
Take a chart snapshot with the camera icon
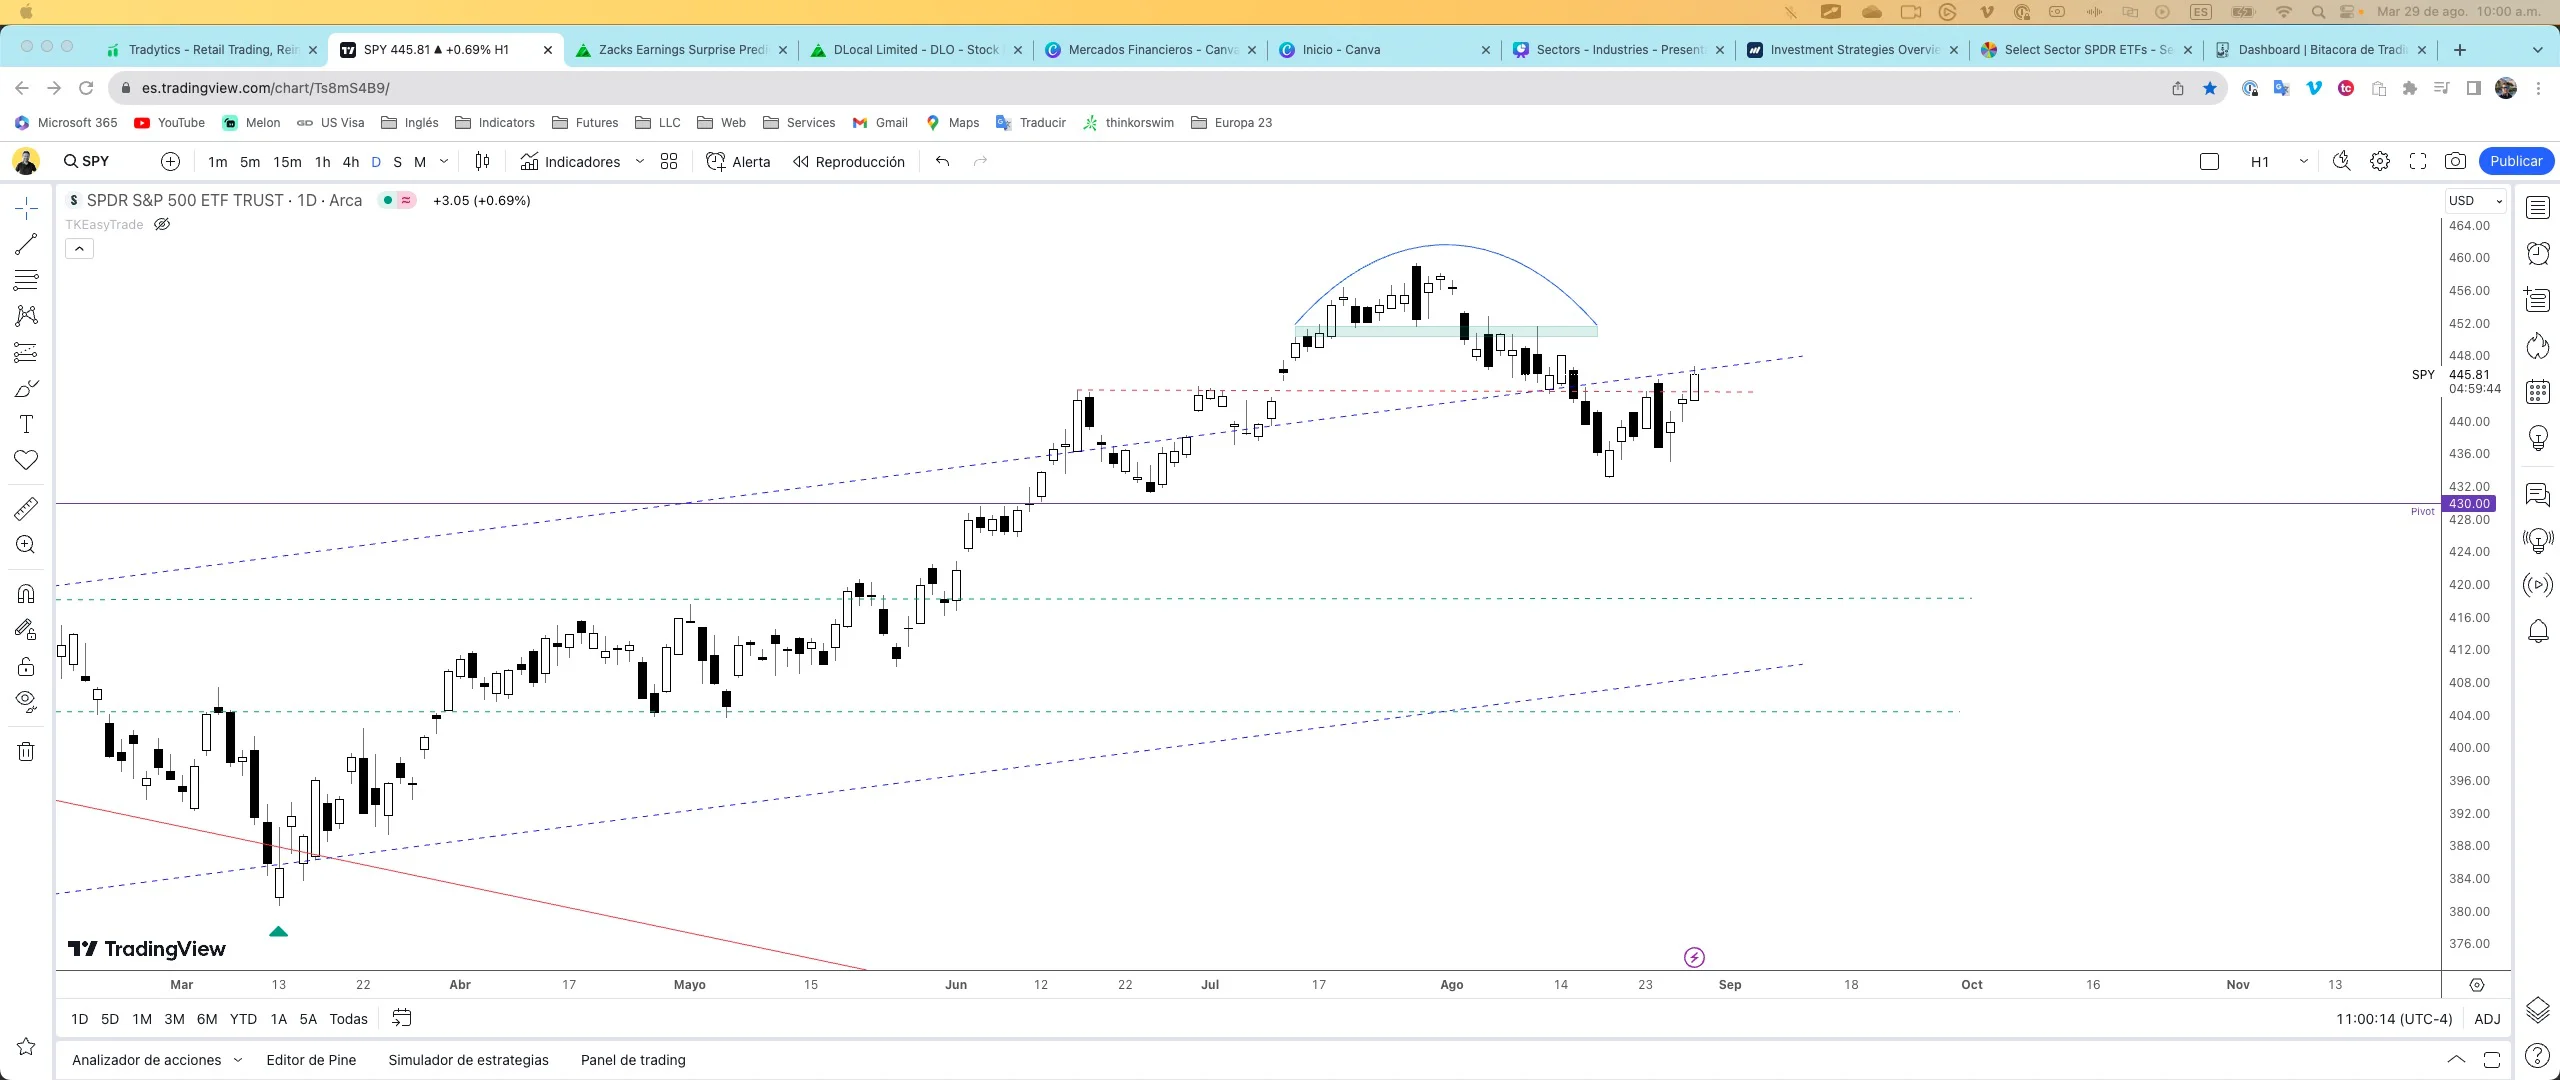pos(2455,160)
